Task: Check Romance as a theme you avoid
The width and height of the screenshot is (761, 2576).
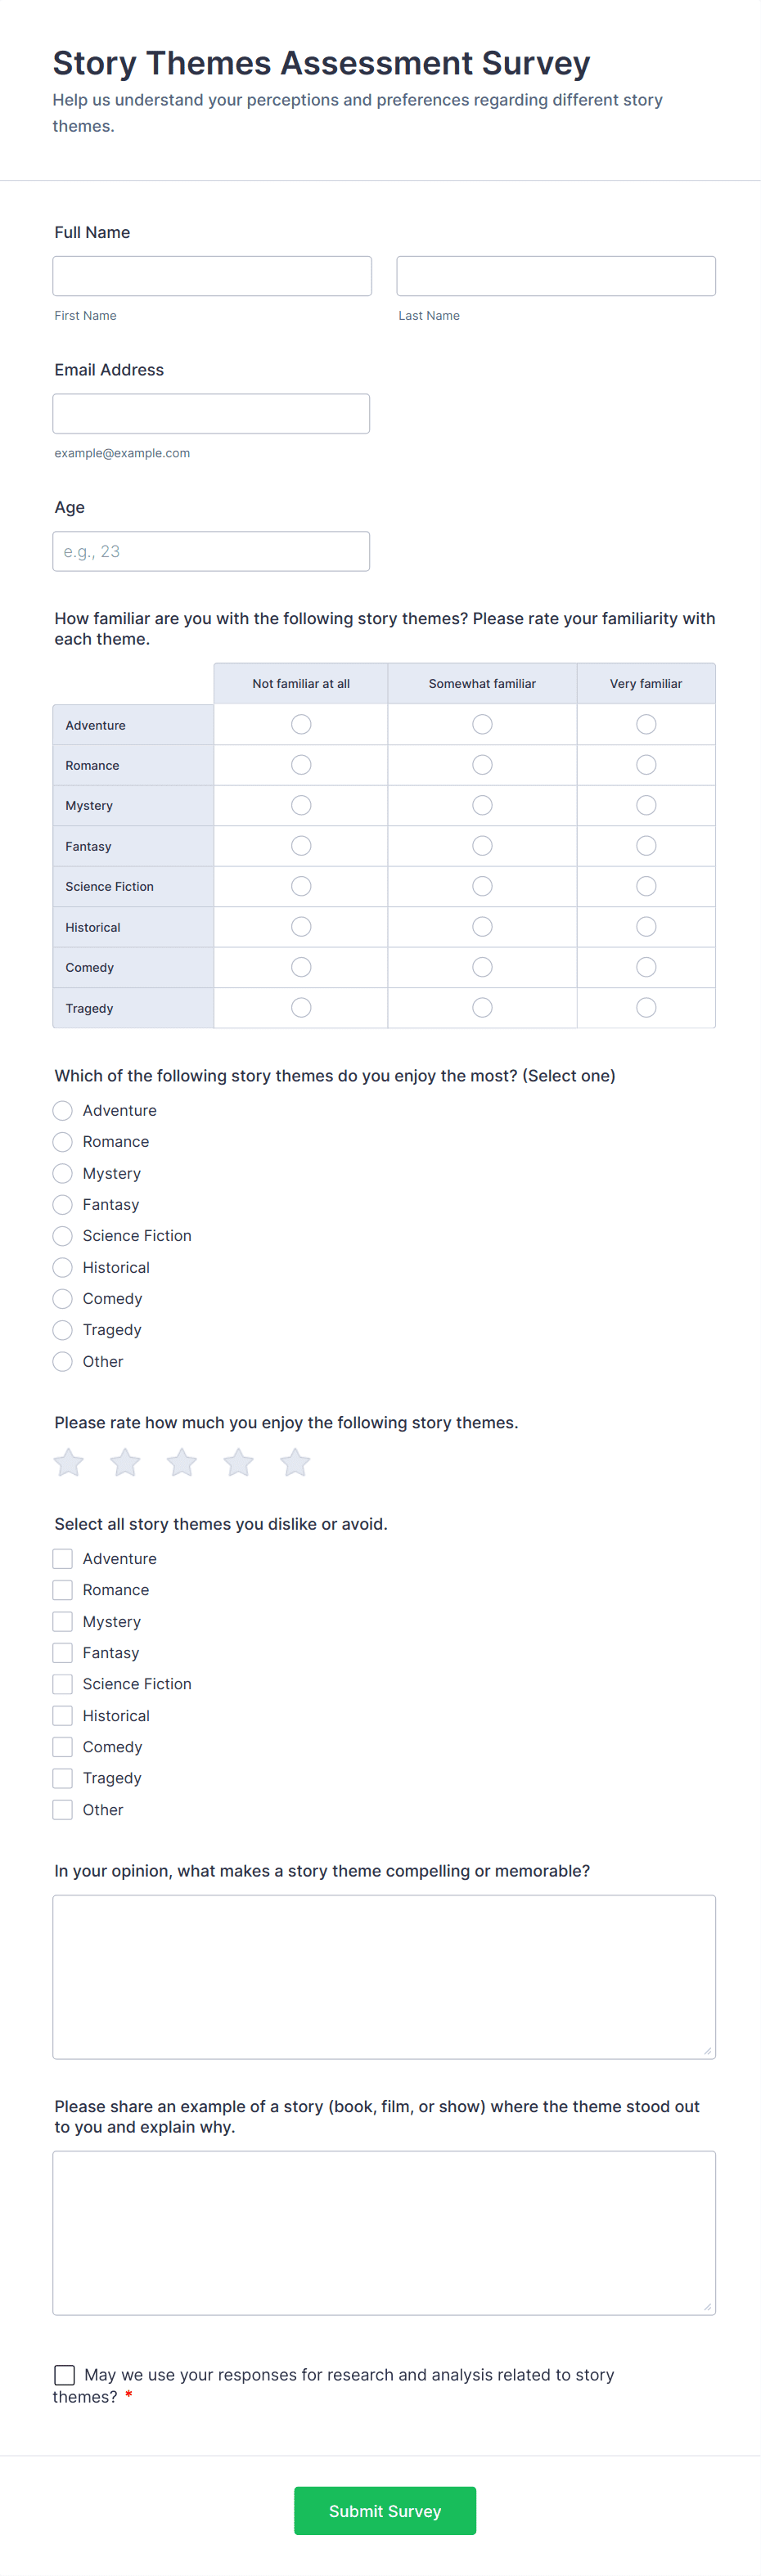Action: 62,1589
